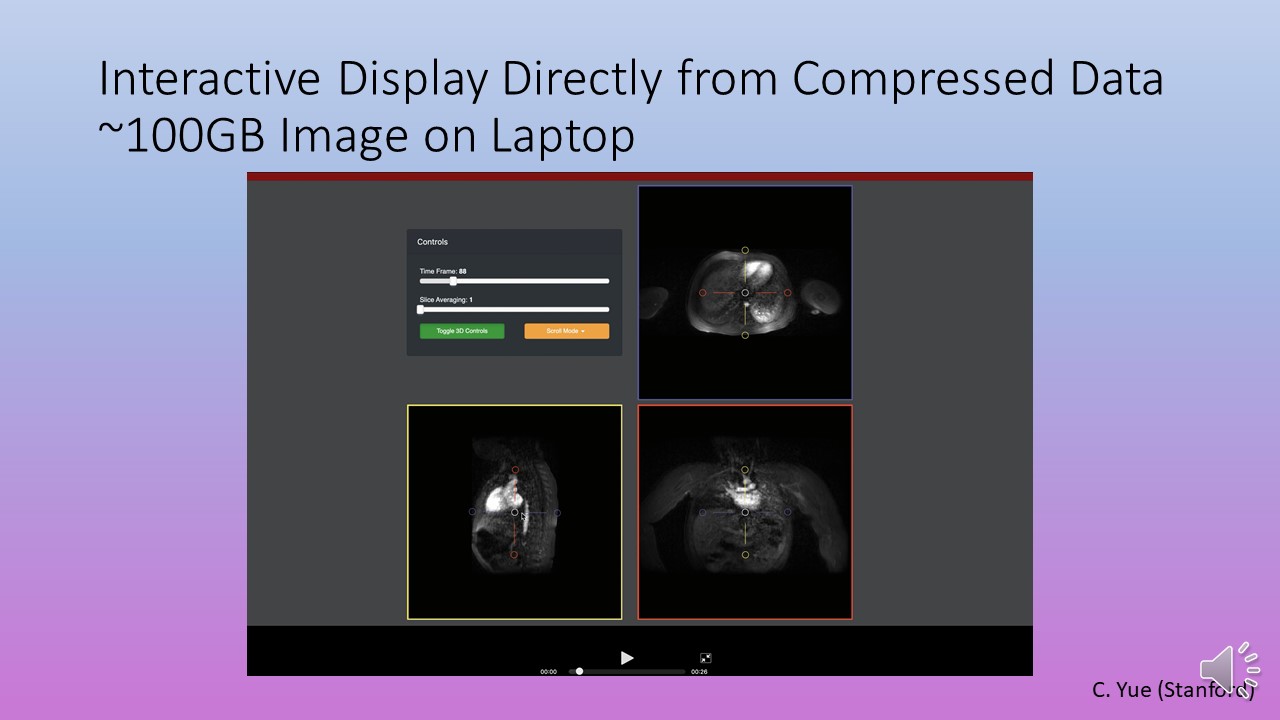Click bottom yellow handle in axial view
The width and height of the screenshot is (1280, 720).
click(x=745, y=336)
